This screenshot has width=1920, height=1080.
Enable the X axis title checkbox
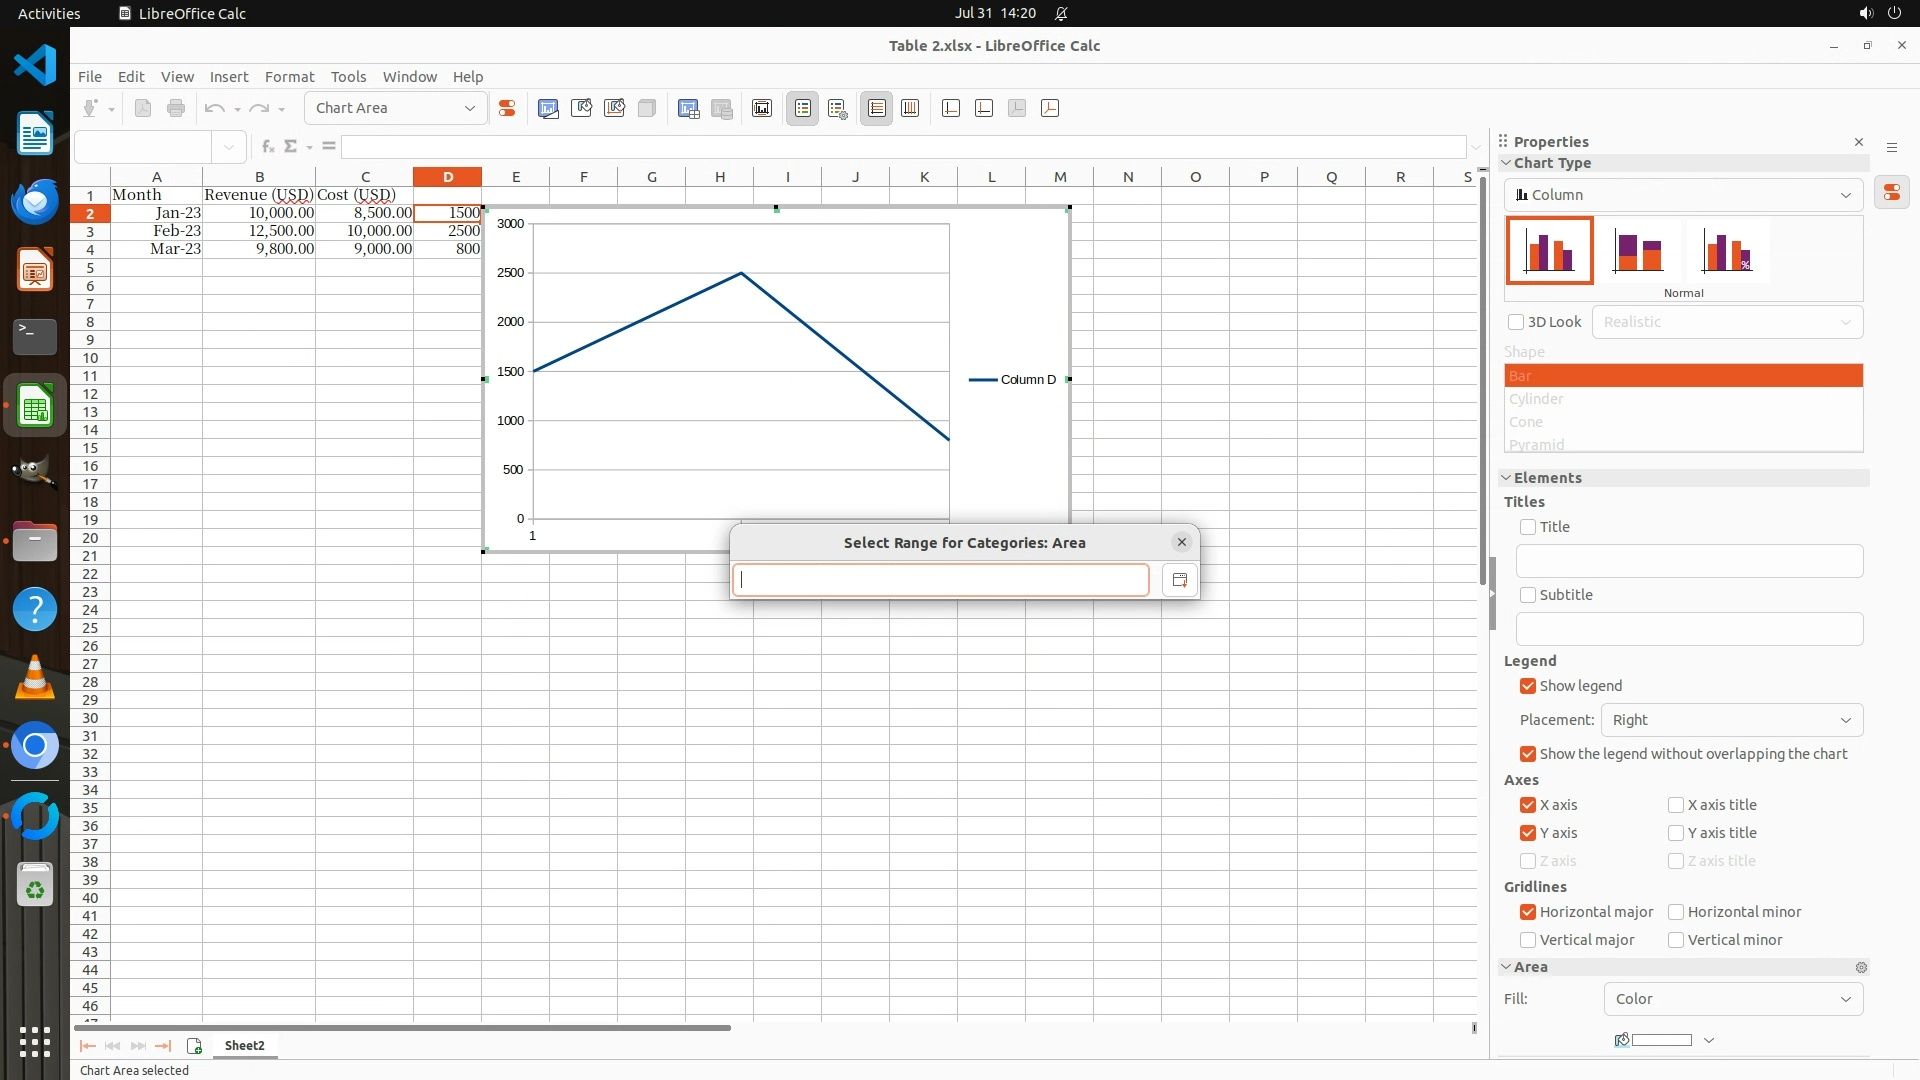[x=1676, y=805]
